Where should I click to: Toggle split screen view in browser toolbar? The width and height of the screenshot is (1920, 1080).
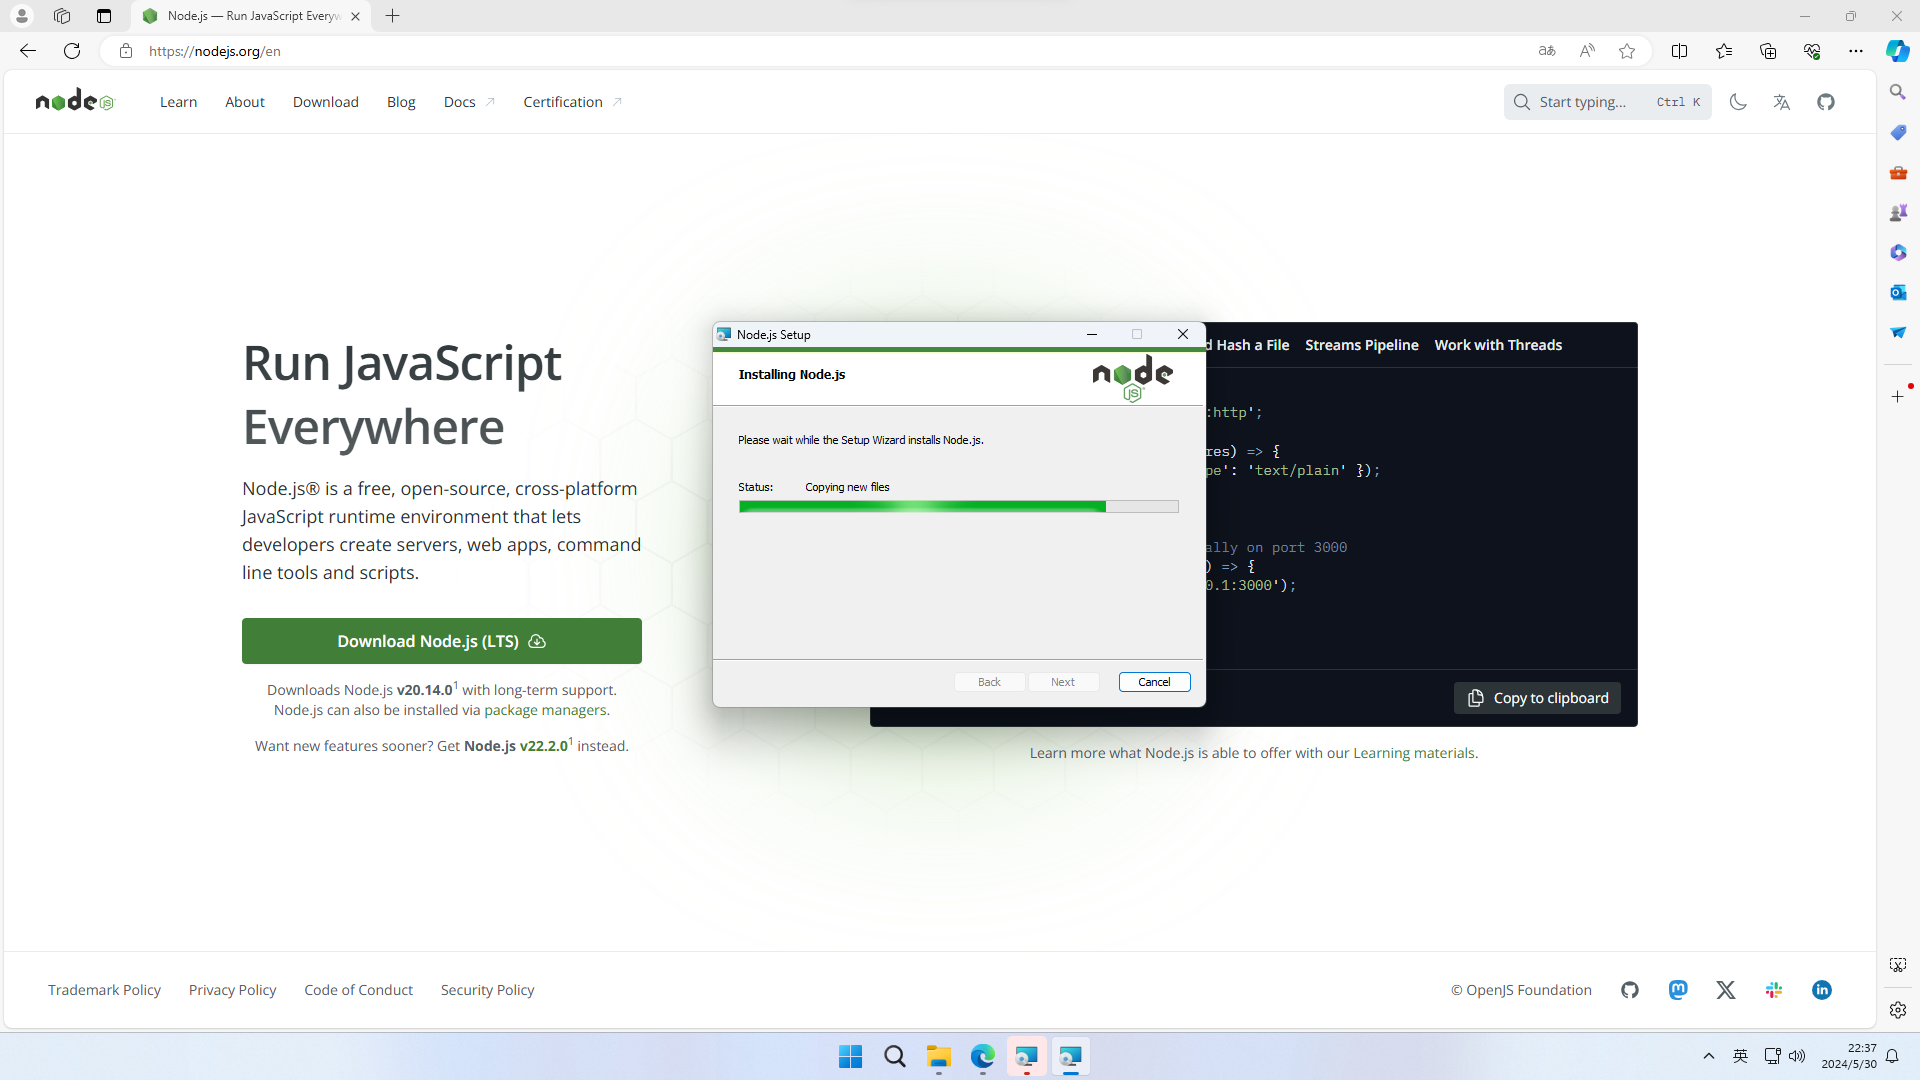1679,51
